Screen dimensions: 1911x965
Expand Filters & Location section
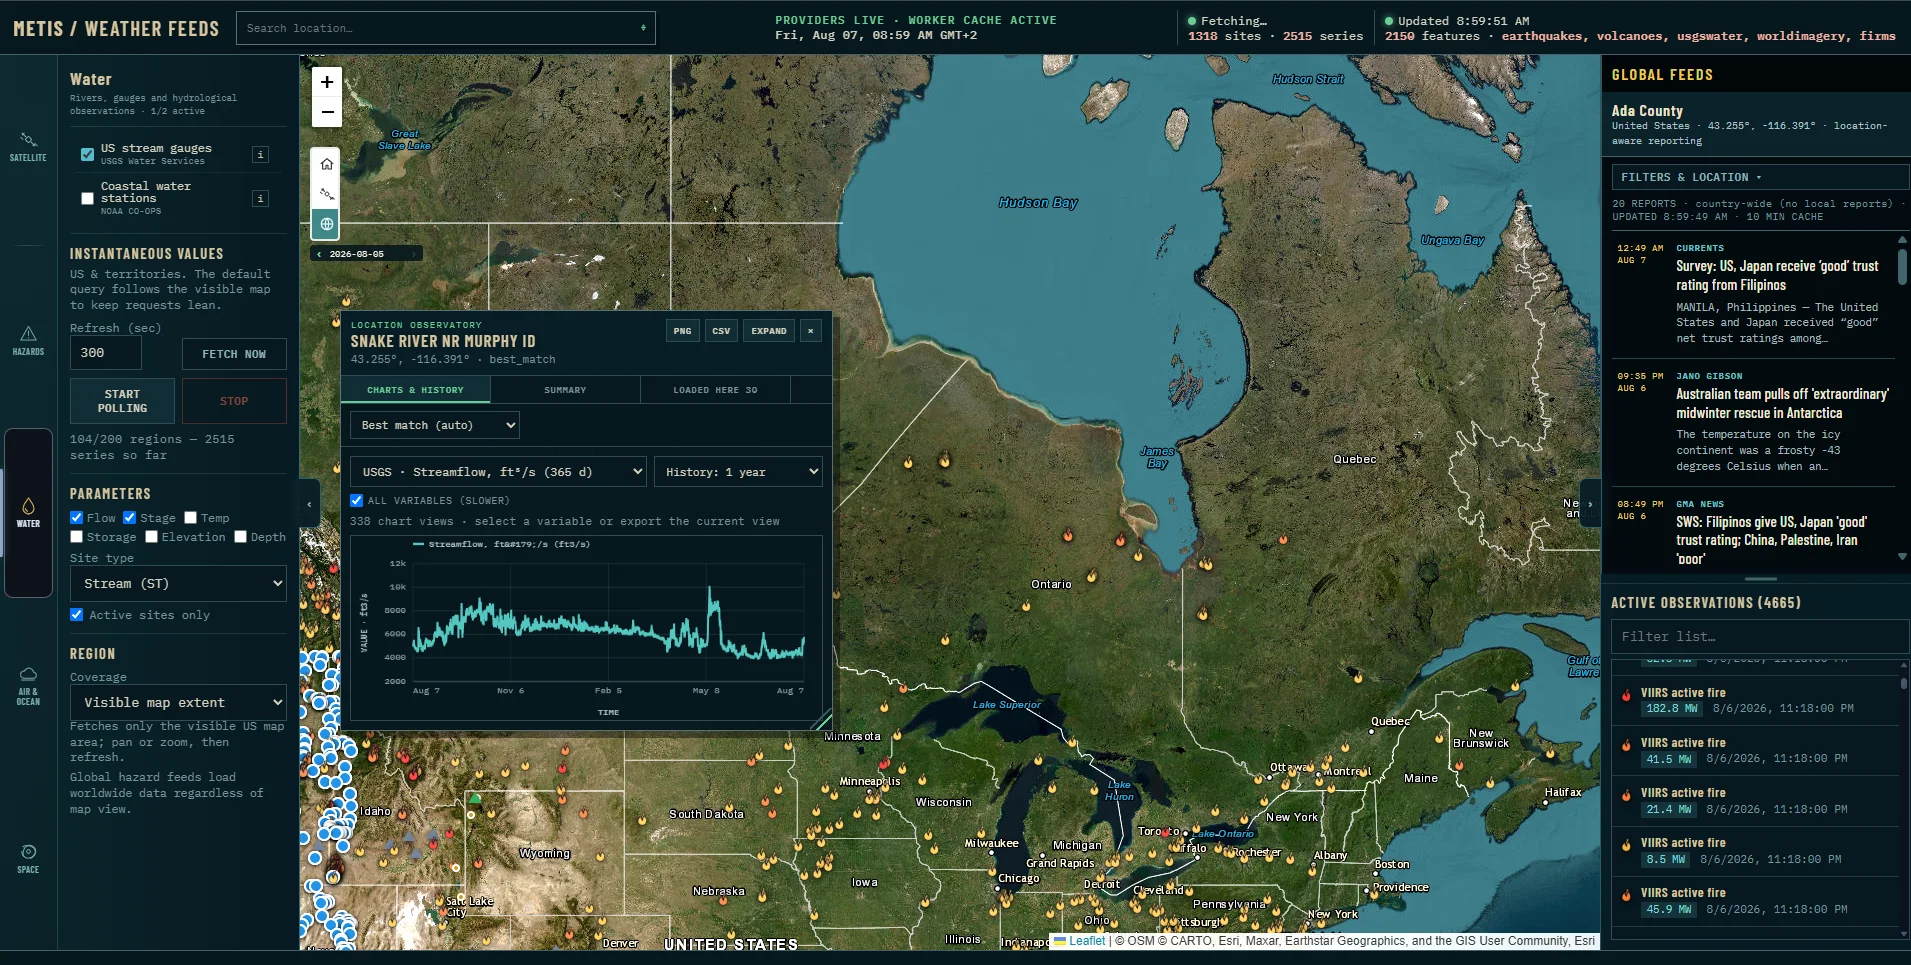coord(1760,177)
